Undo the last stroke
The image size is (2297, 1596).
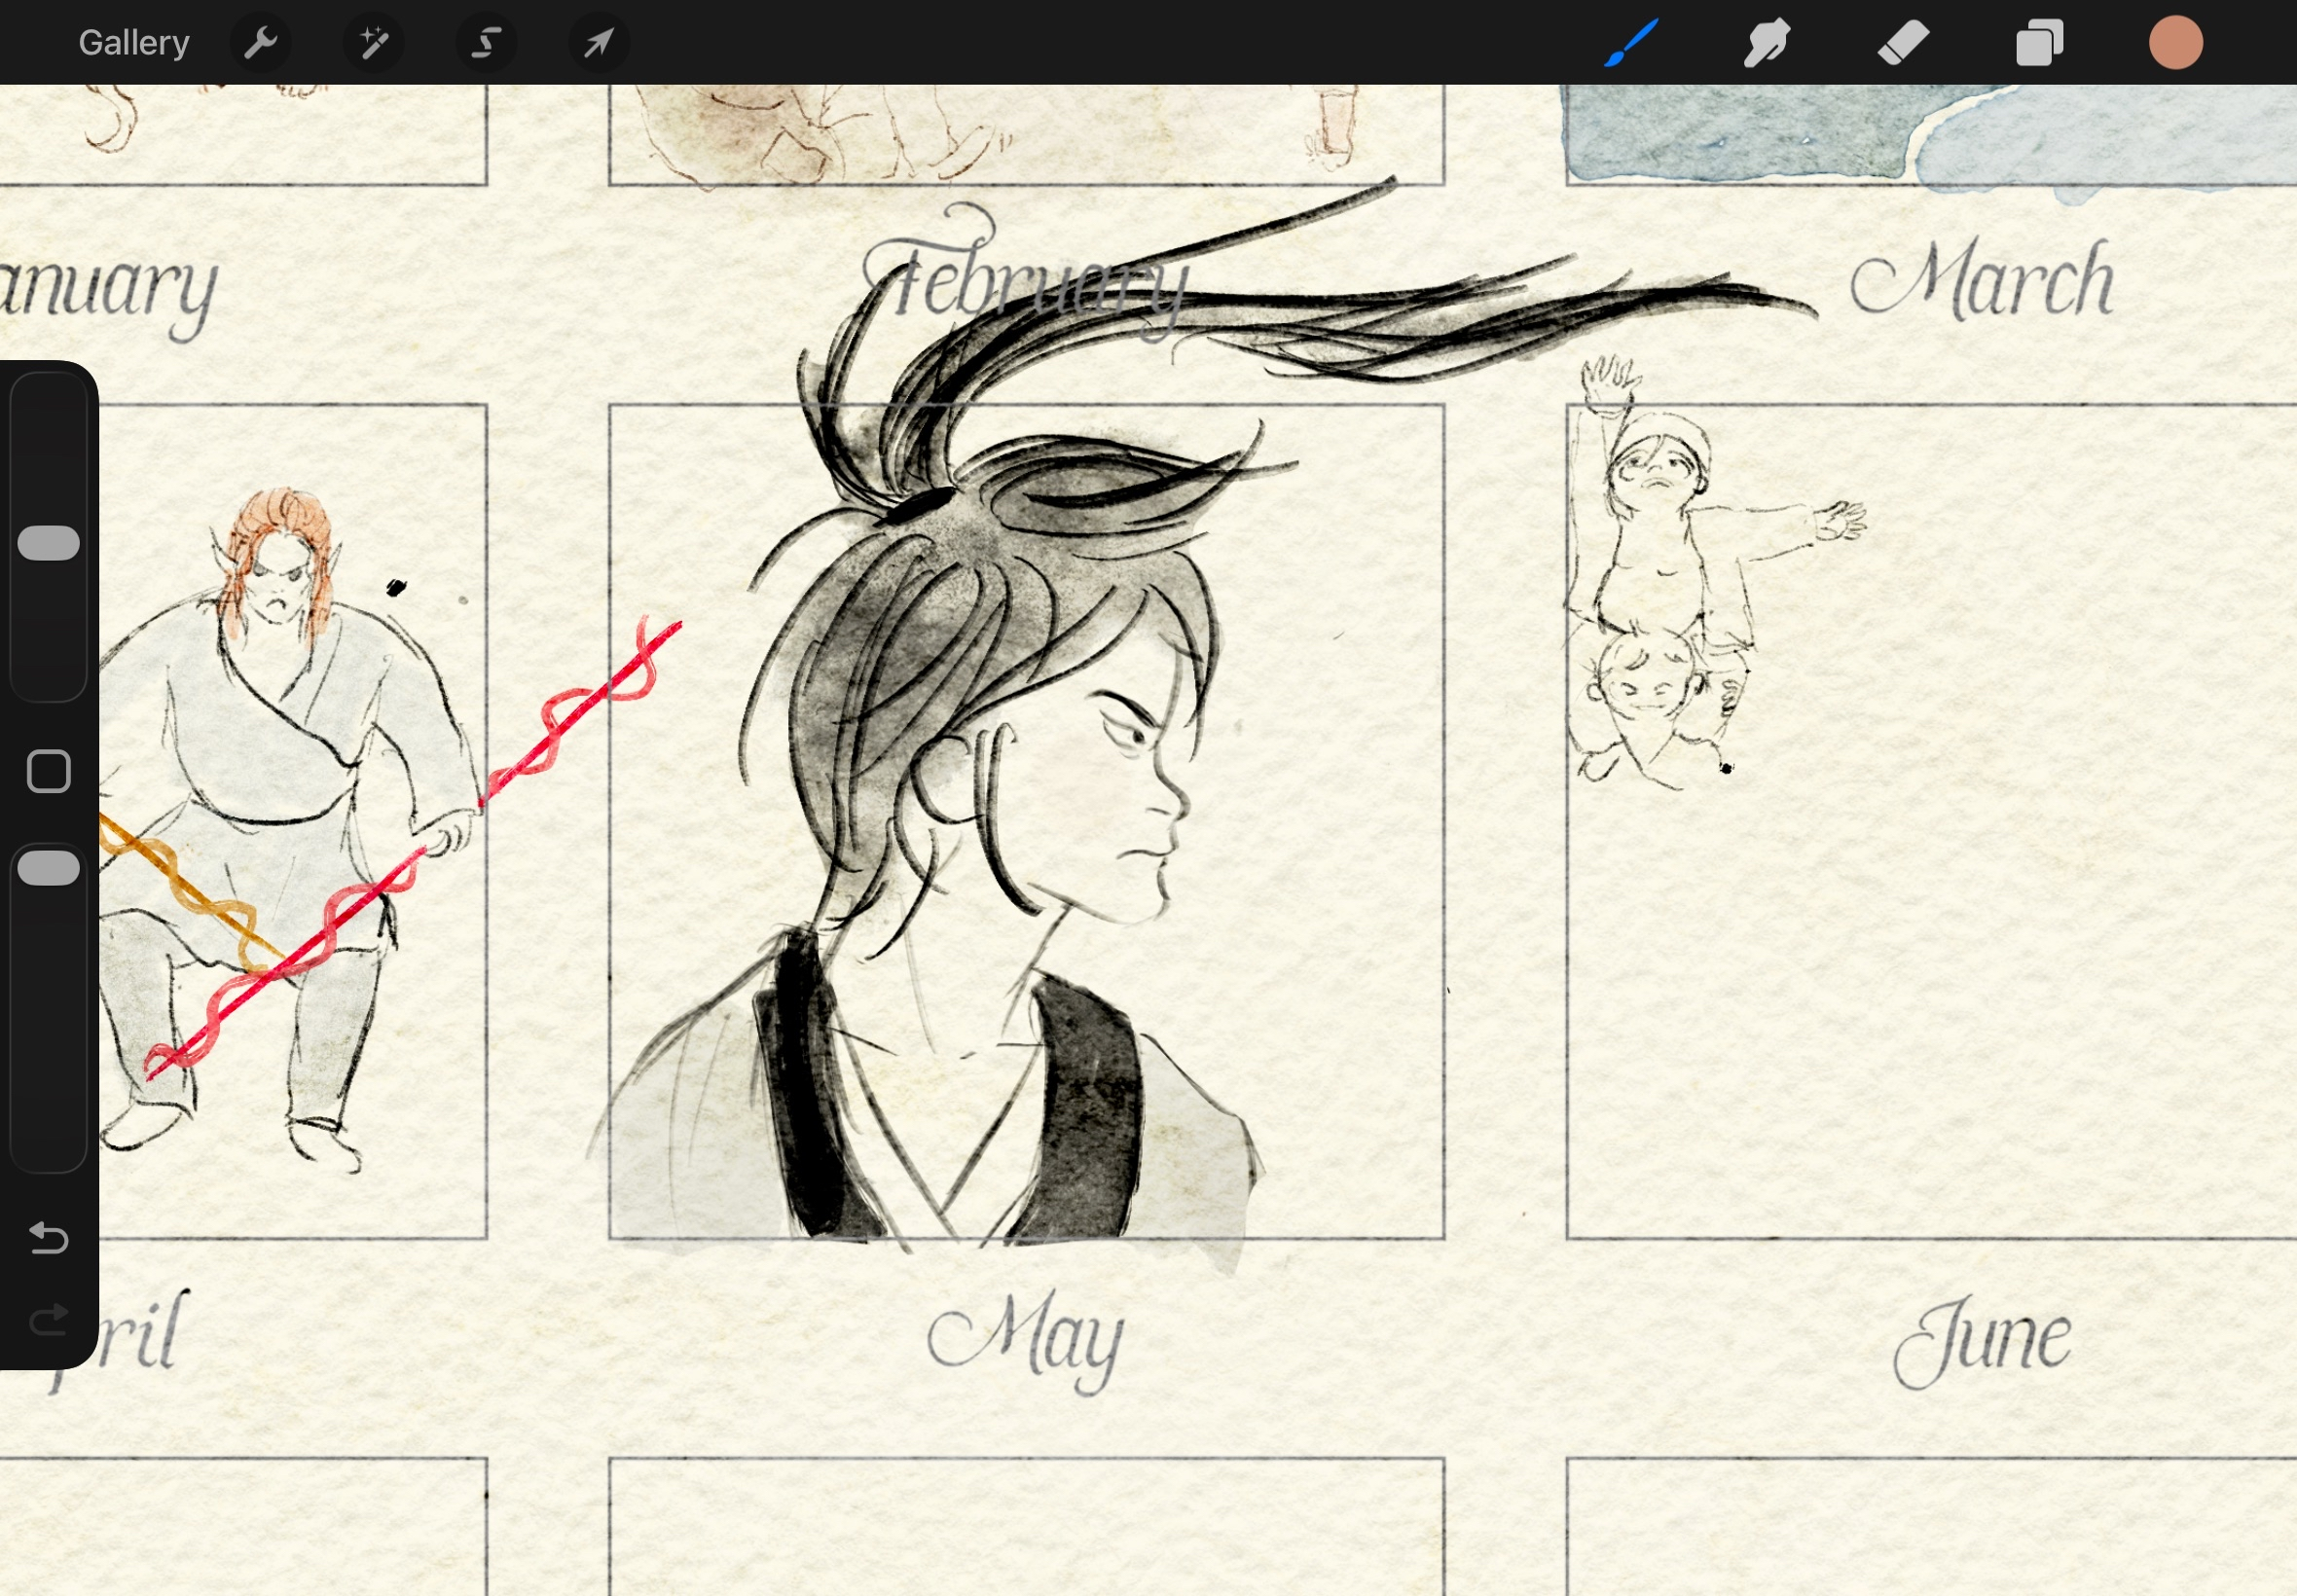(48, 1238)
